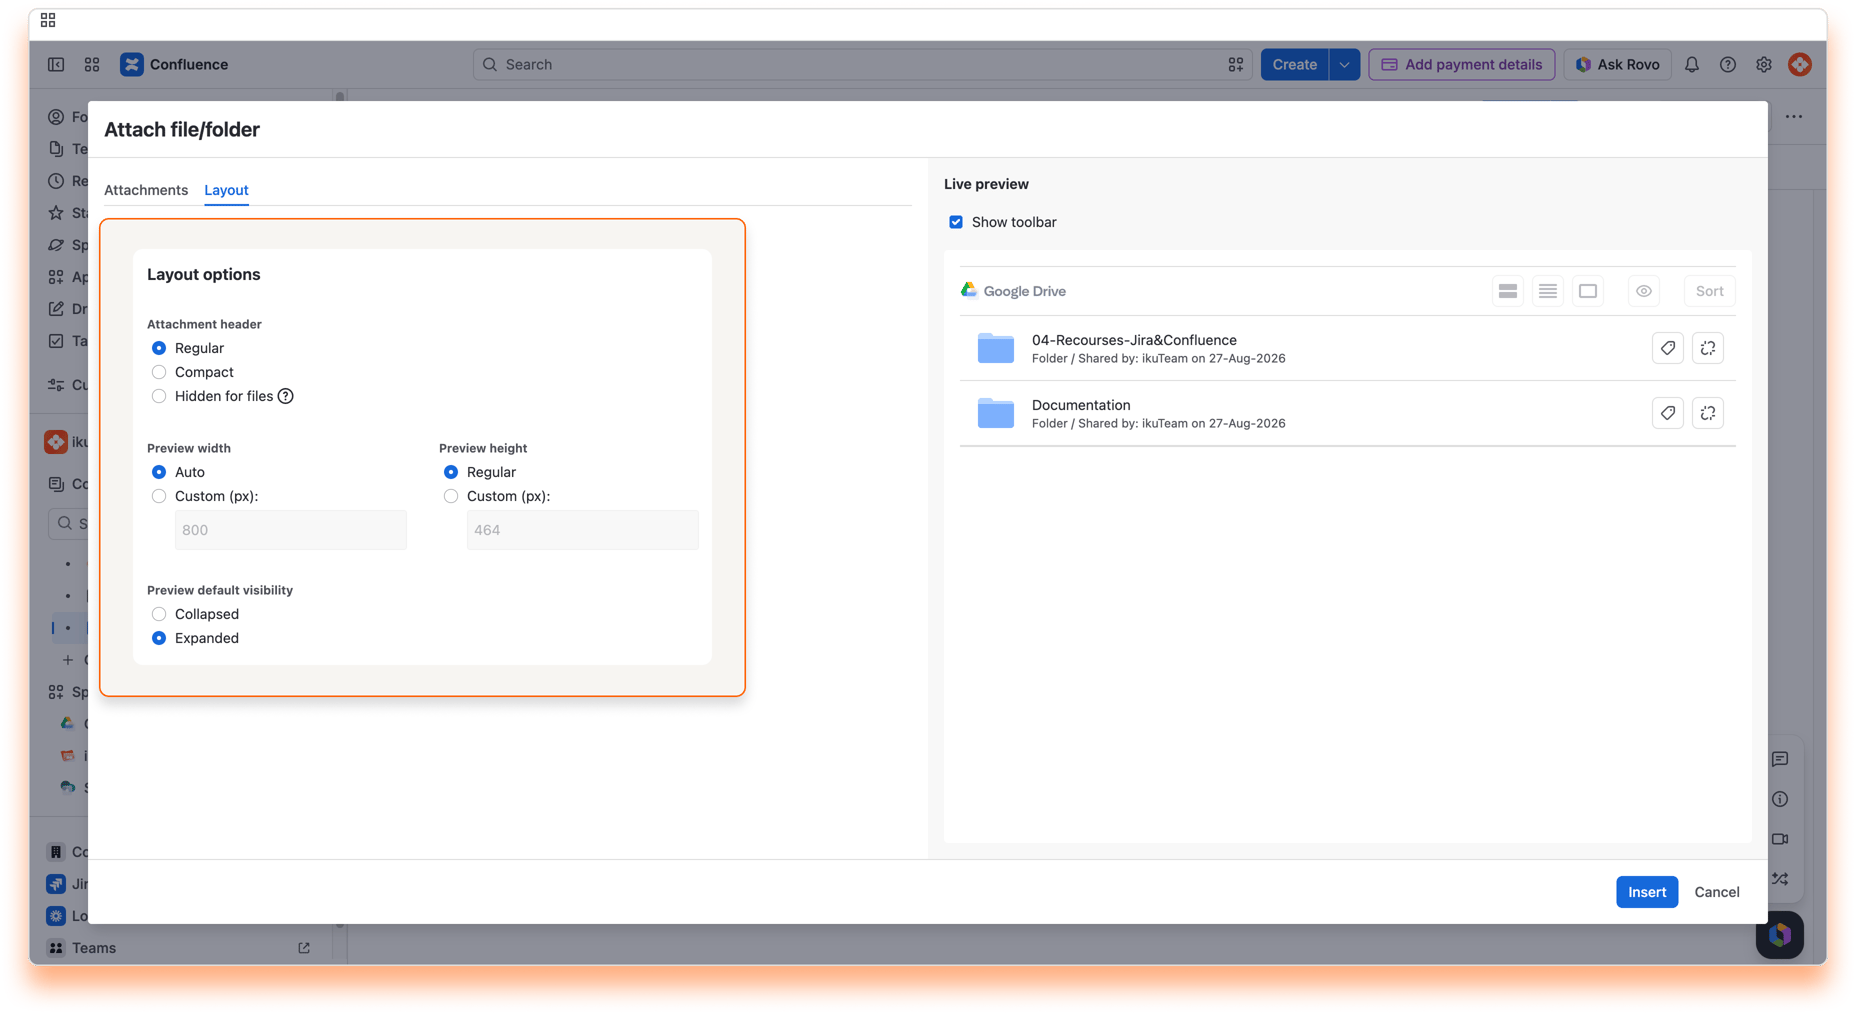
Task: Click the label tag icon for 04-Recourses-Jira&Confluence
Action: click(1668, 348)
